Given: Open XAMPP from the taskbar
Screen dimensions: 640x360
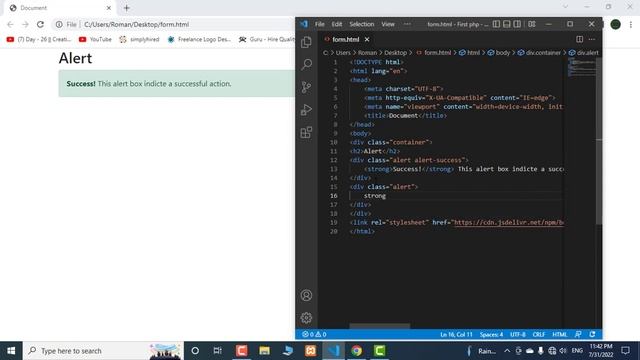Looking at the screenshot, I should 311,351.
